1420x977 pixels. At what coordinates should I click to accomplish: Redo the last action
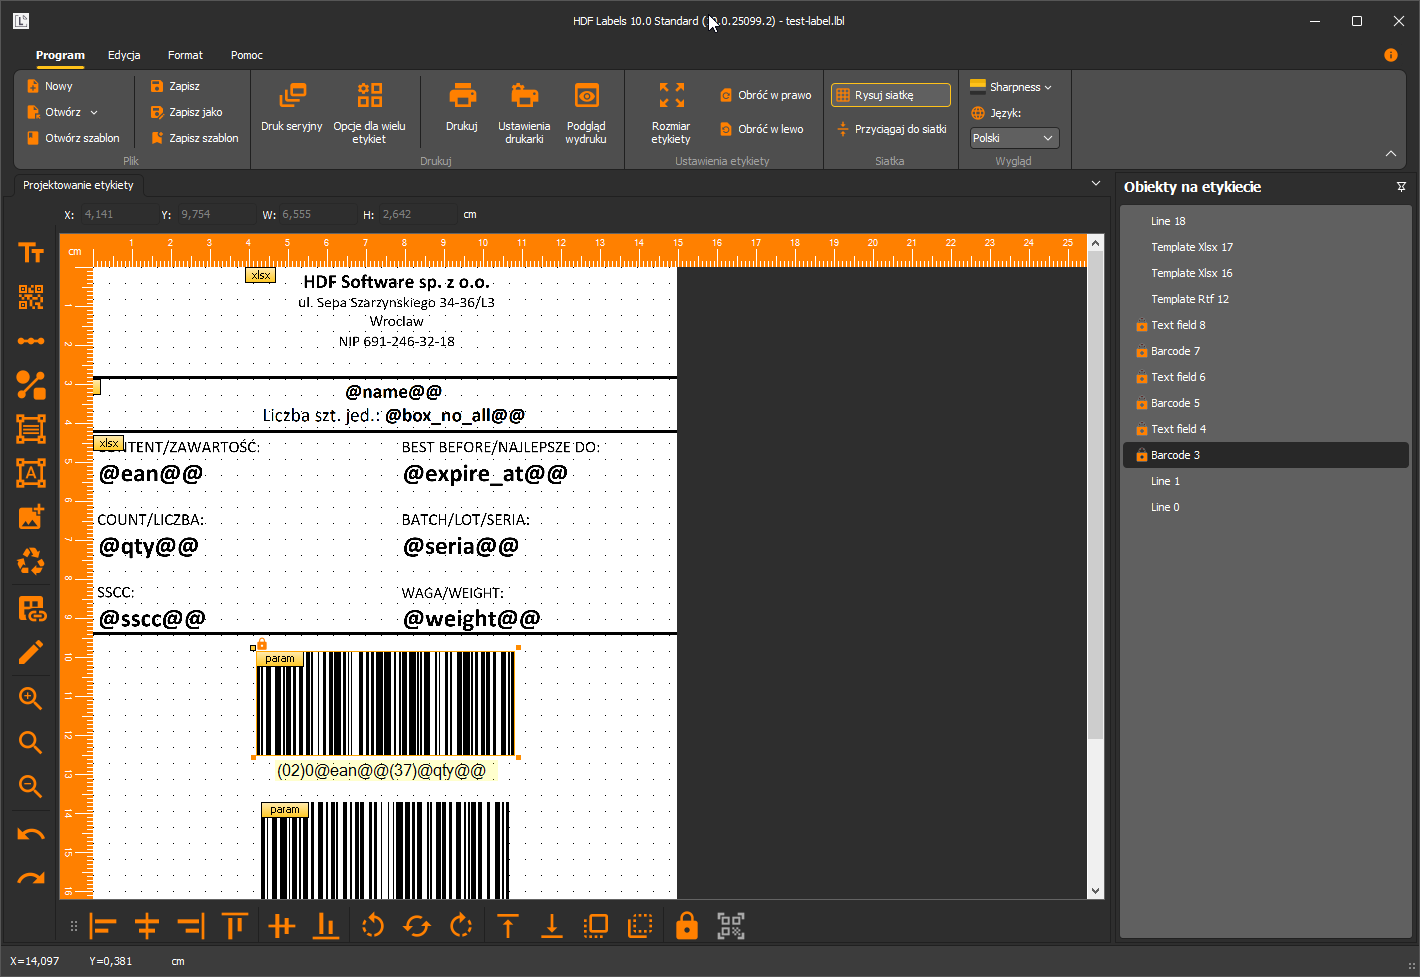(31, 878)
